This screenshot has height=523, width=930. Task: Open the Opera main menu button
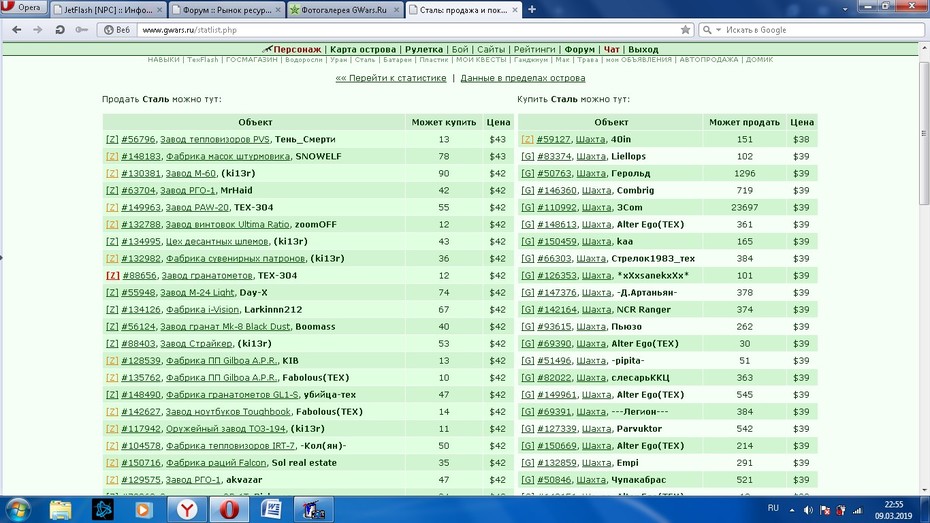point(23,8)
